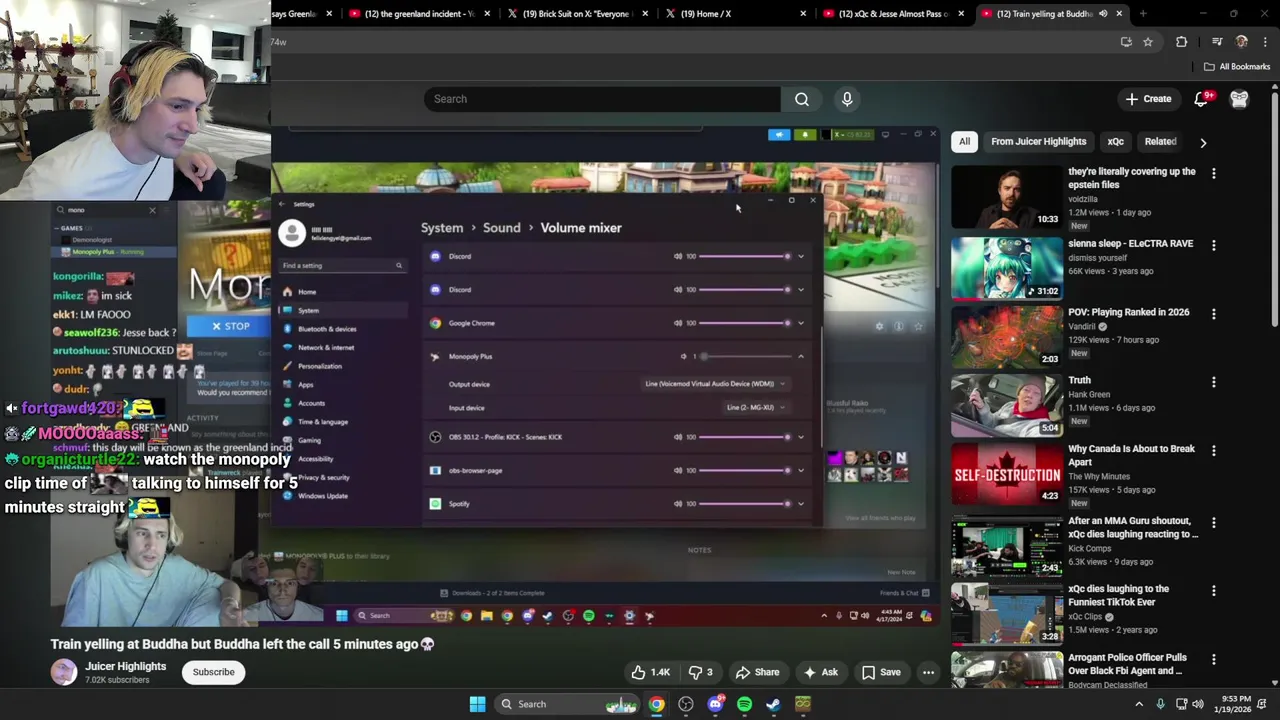The height and width of the screenshot is (720, 1280).
Task: Open more options for 'Why Canada Is About to Break Apart'
Action: tap(1213, 450)
